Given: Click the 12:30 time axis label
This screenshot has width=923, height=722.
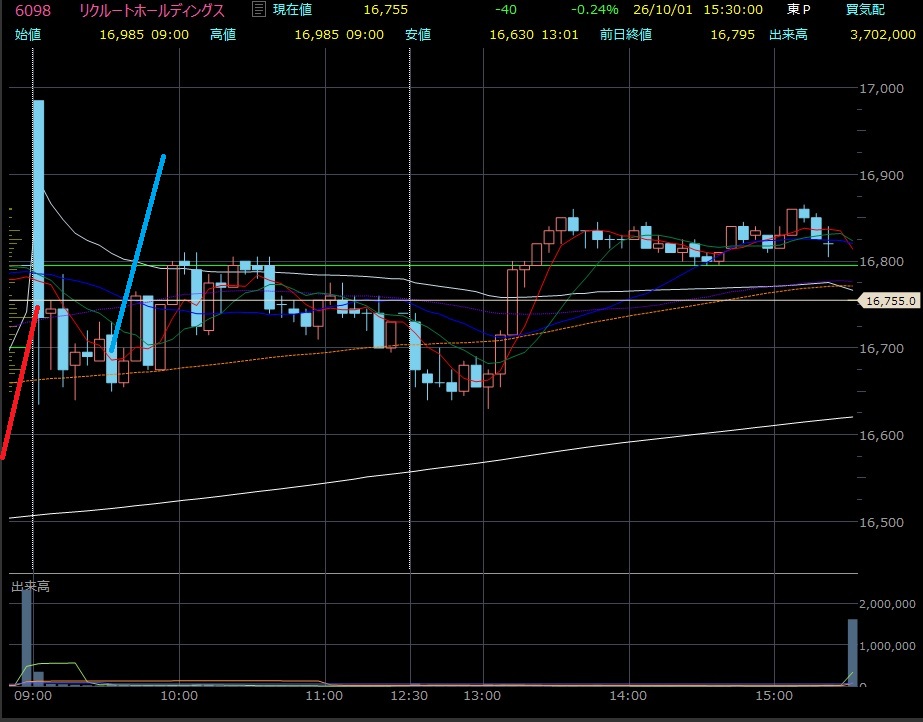Looking at the screenshot, I should coord(409,696).
